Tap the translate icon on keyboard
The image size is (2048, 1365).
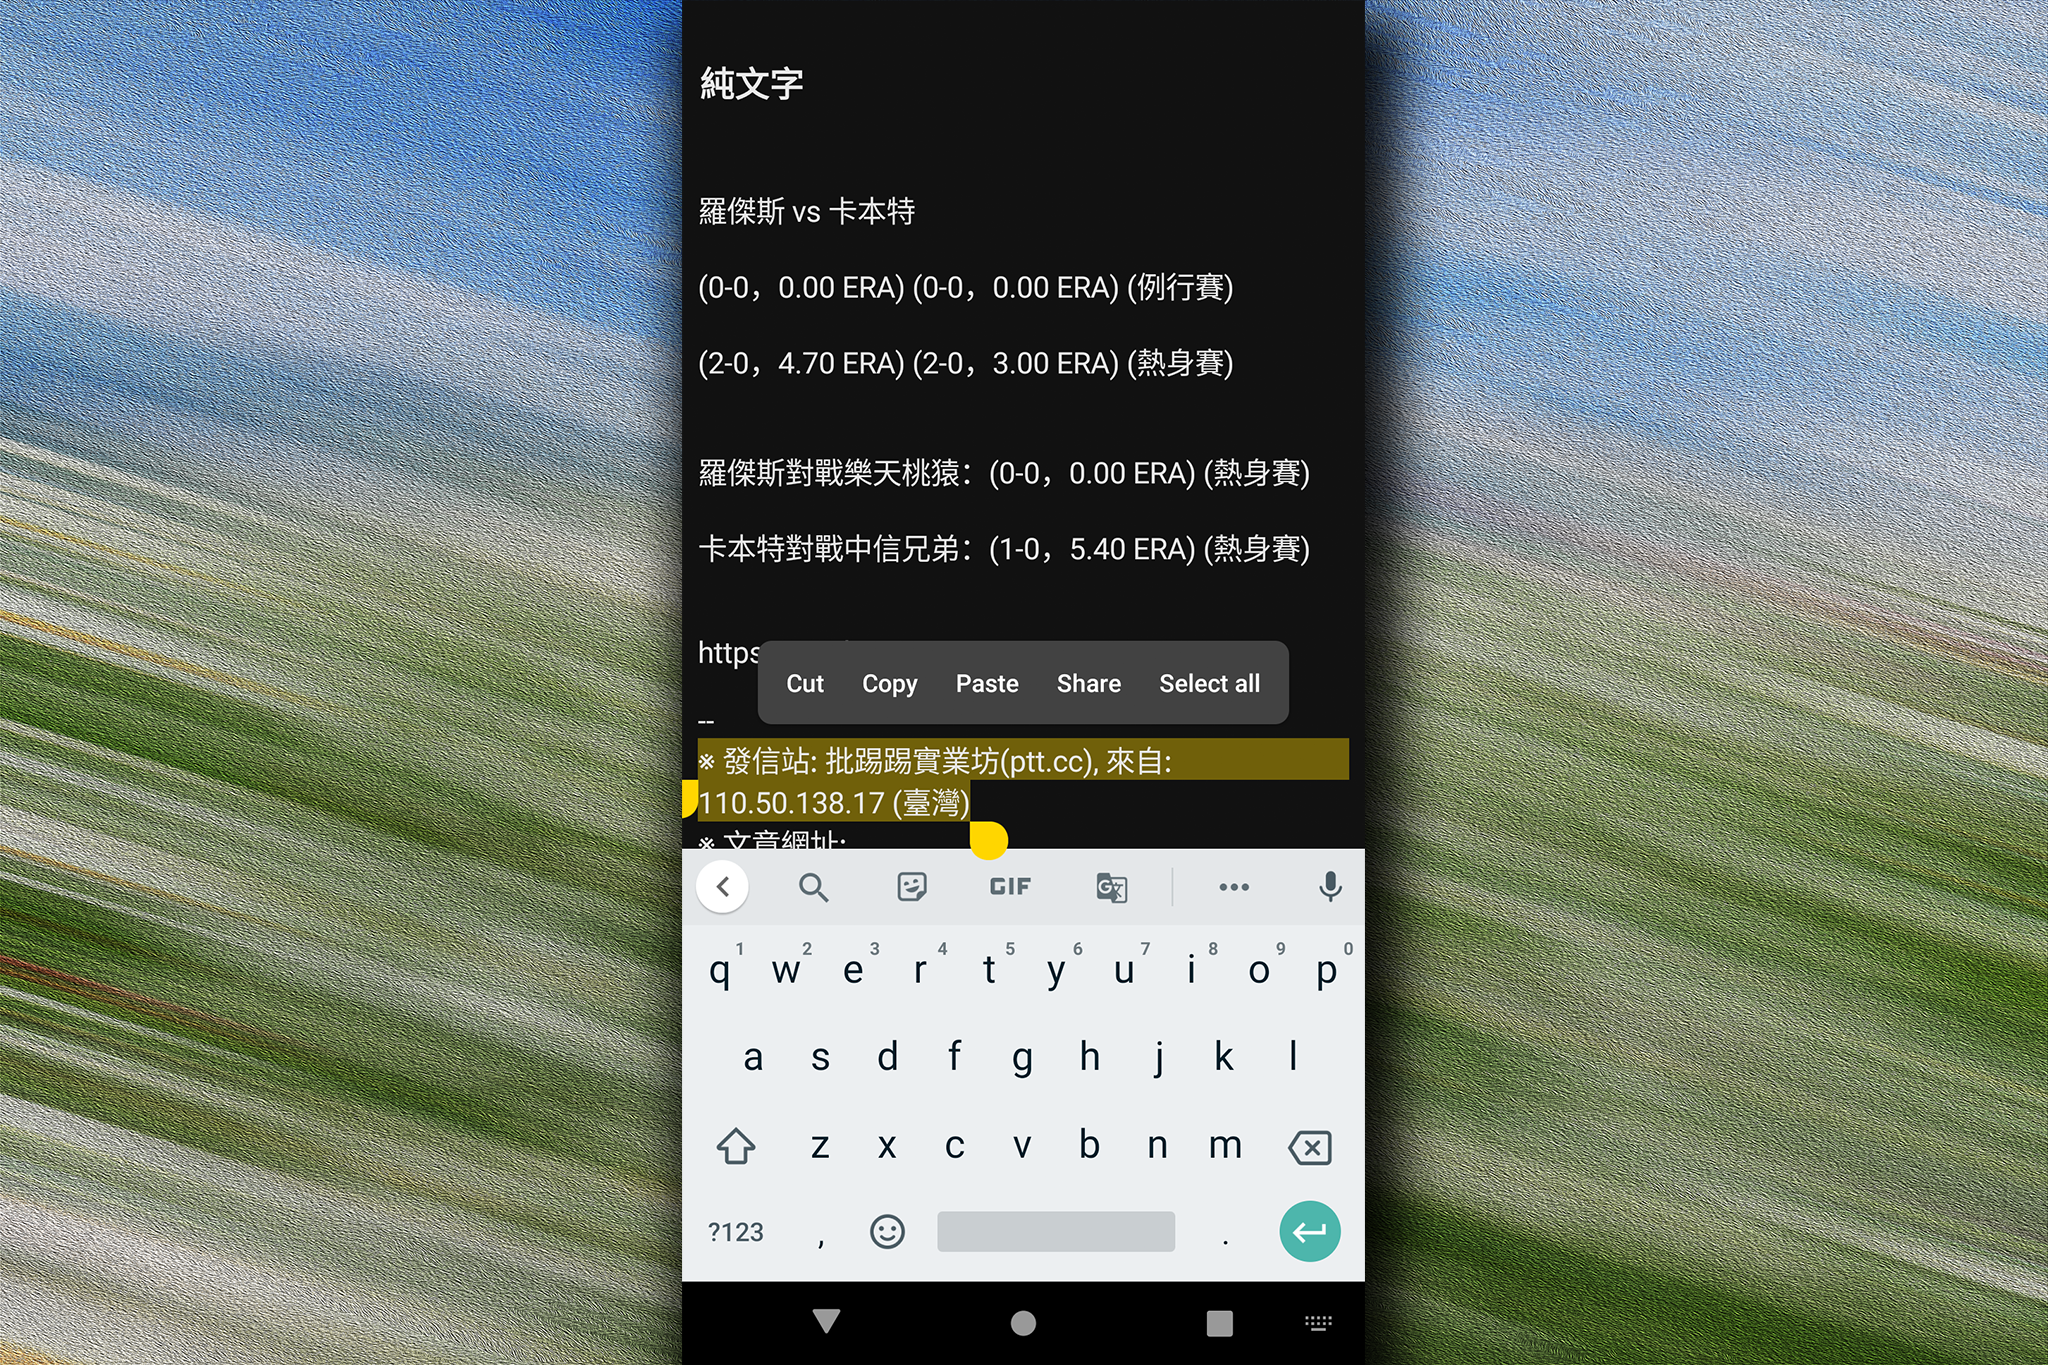(x=1110, y=888)
